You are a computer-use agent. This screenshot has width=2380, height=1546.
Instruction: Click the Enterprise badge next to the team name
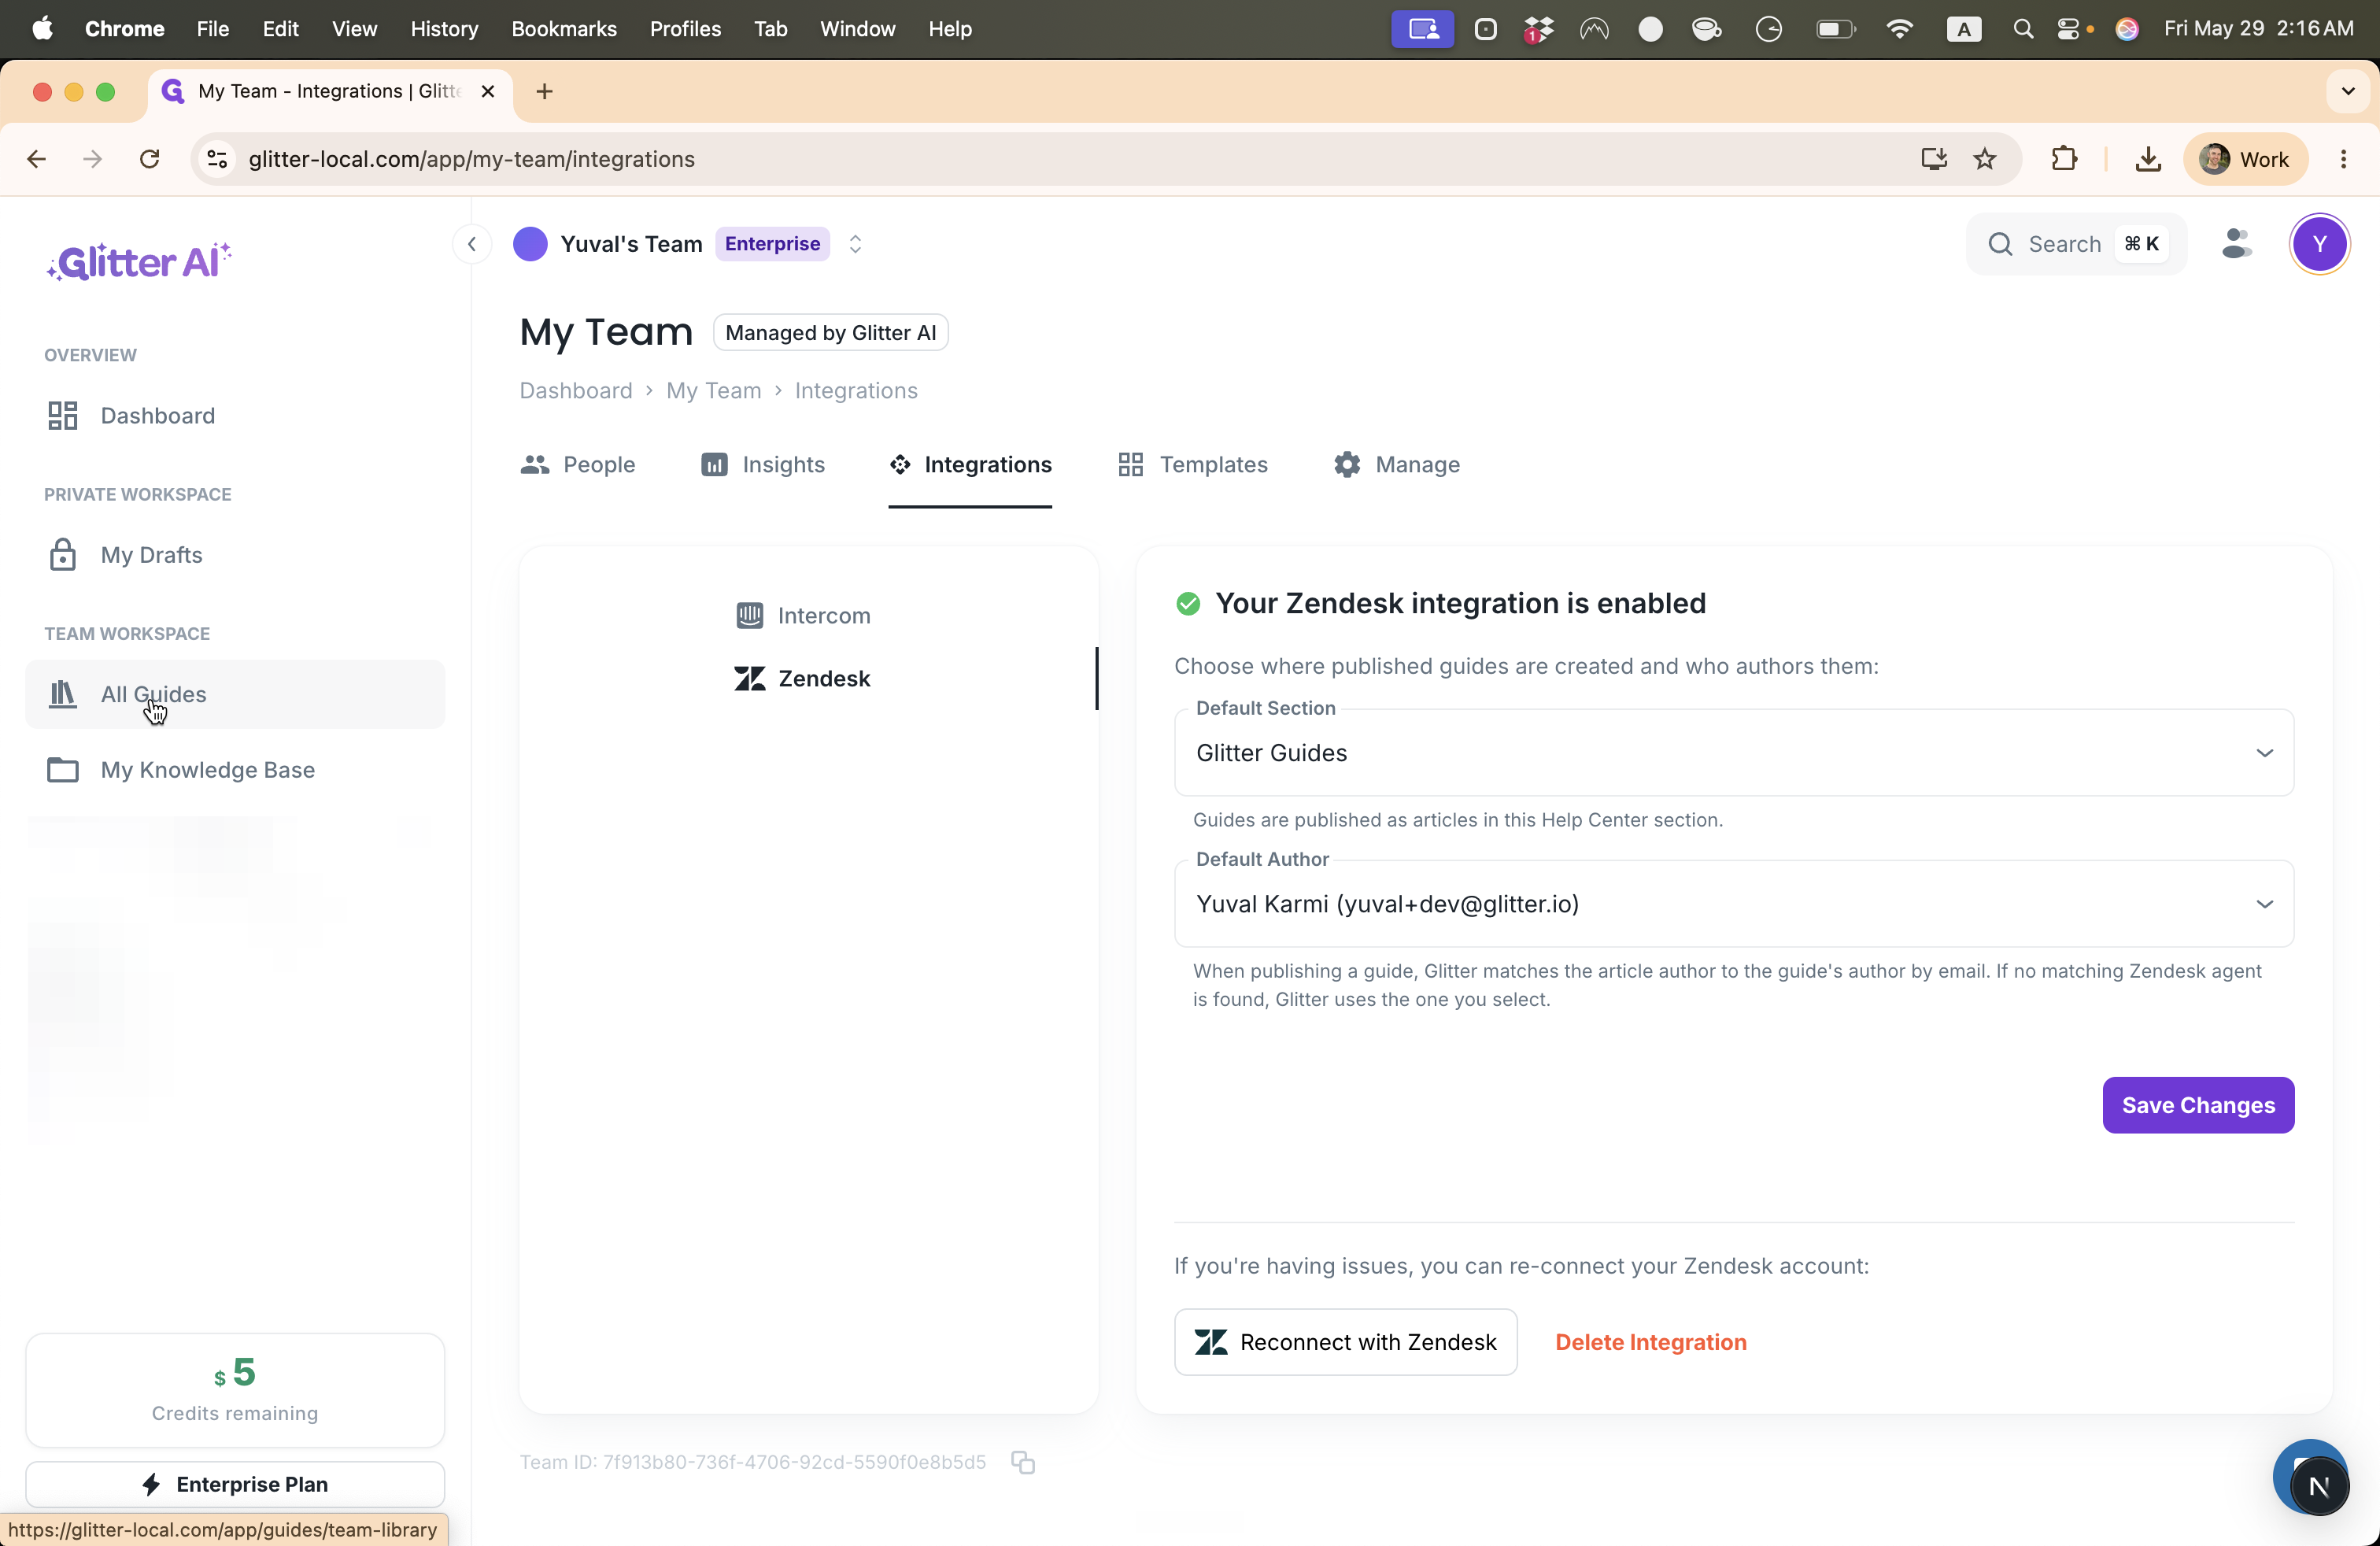pyautogui.click(x=772, y=244)
